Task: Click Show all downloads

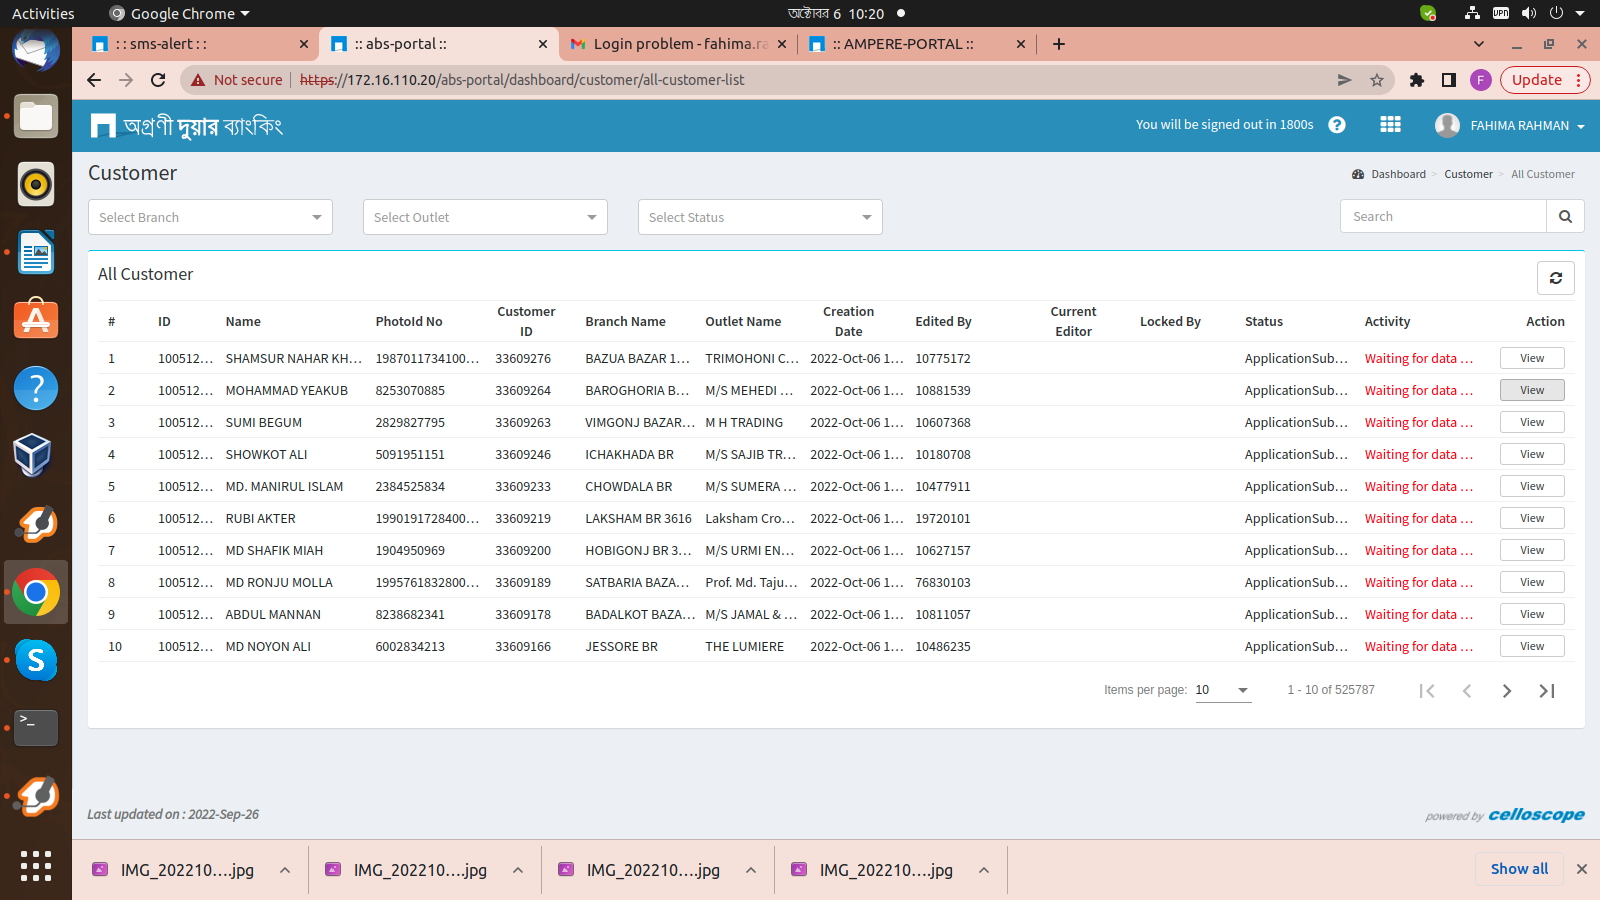Action: click(x=1519, y=869)
